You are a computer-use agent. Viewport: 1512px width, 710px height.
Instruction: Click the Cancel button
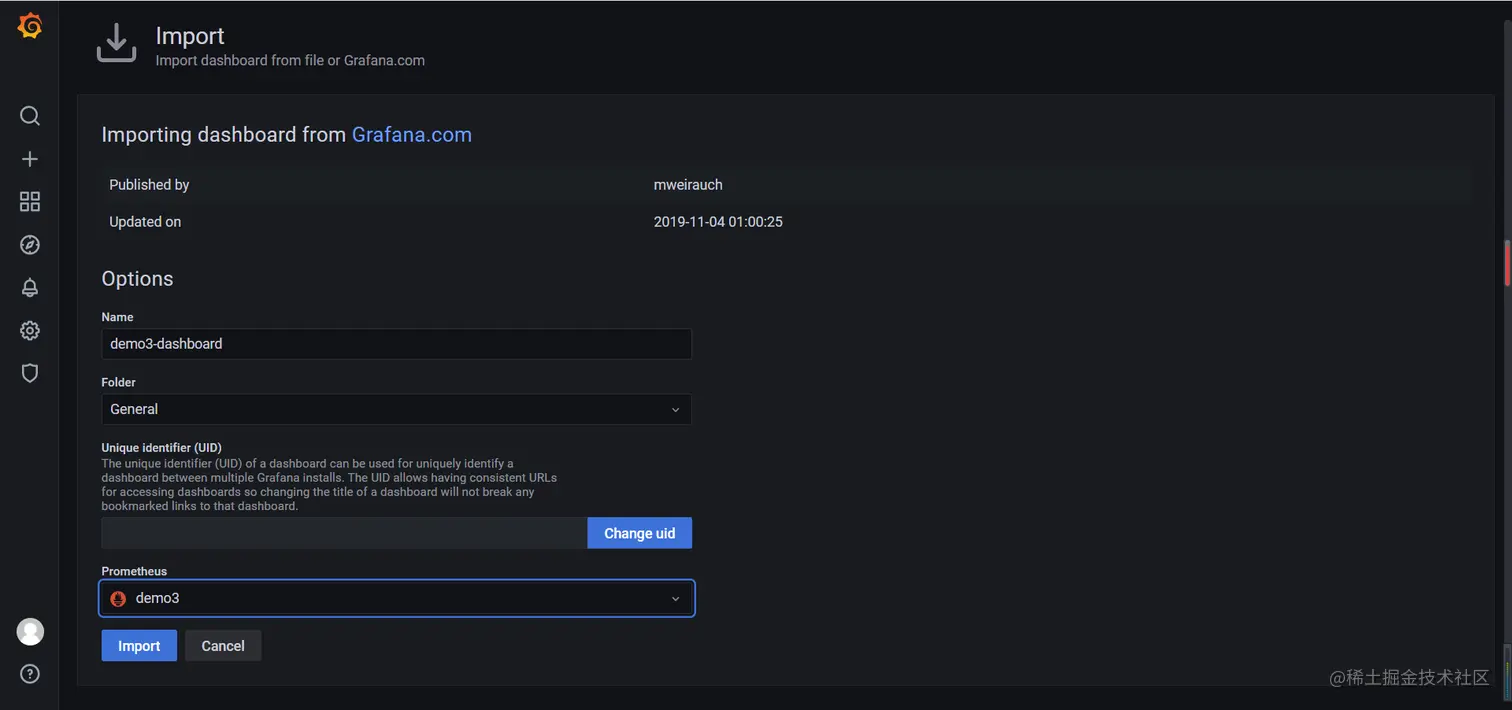223,646
